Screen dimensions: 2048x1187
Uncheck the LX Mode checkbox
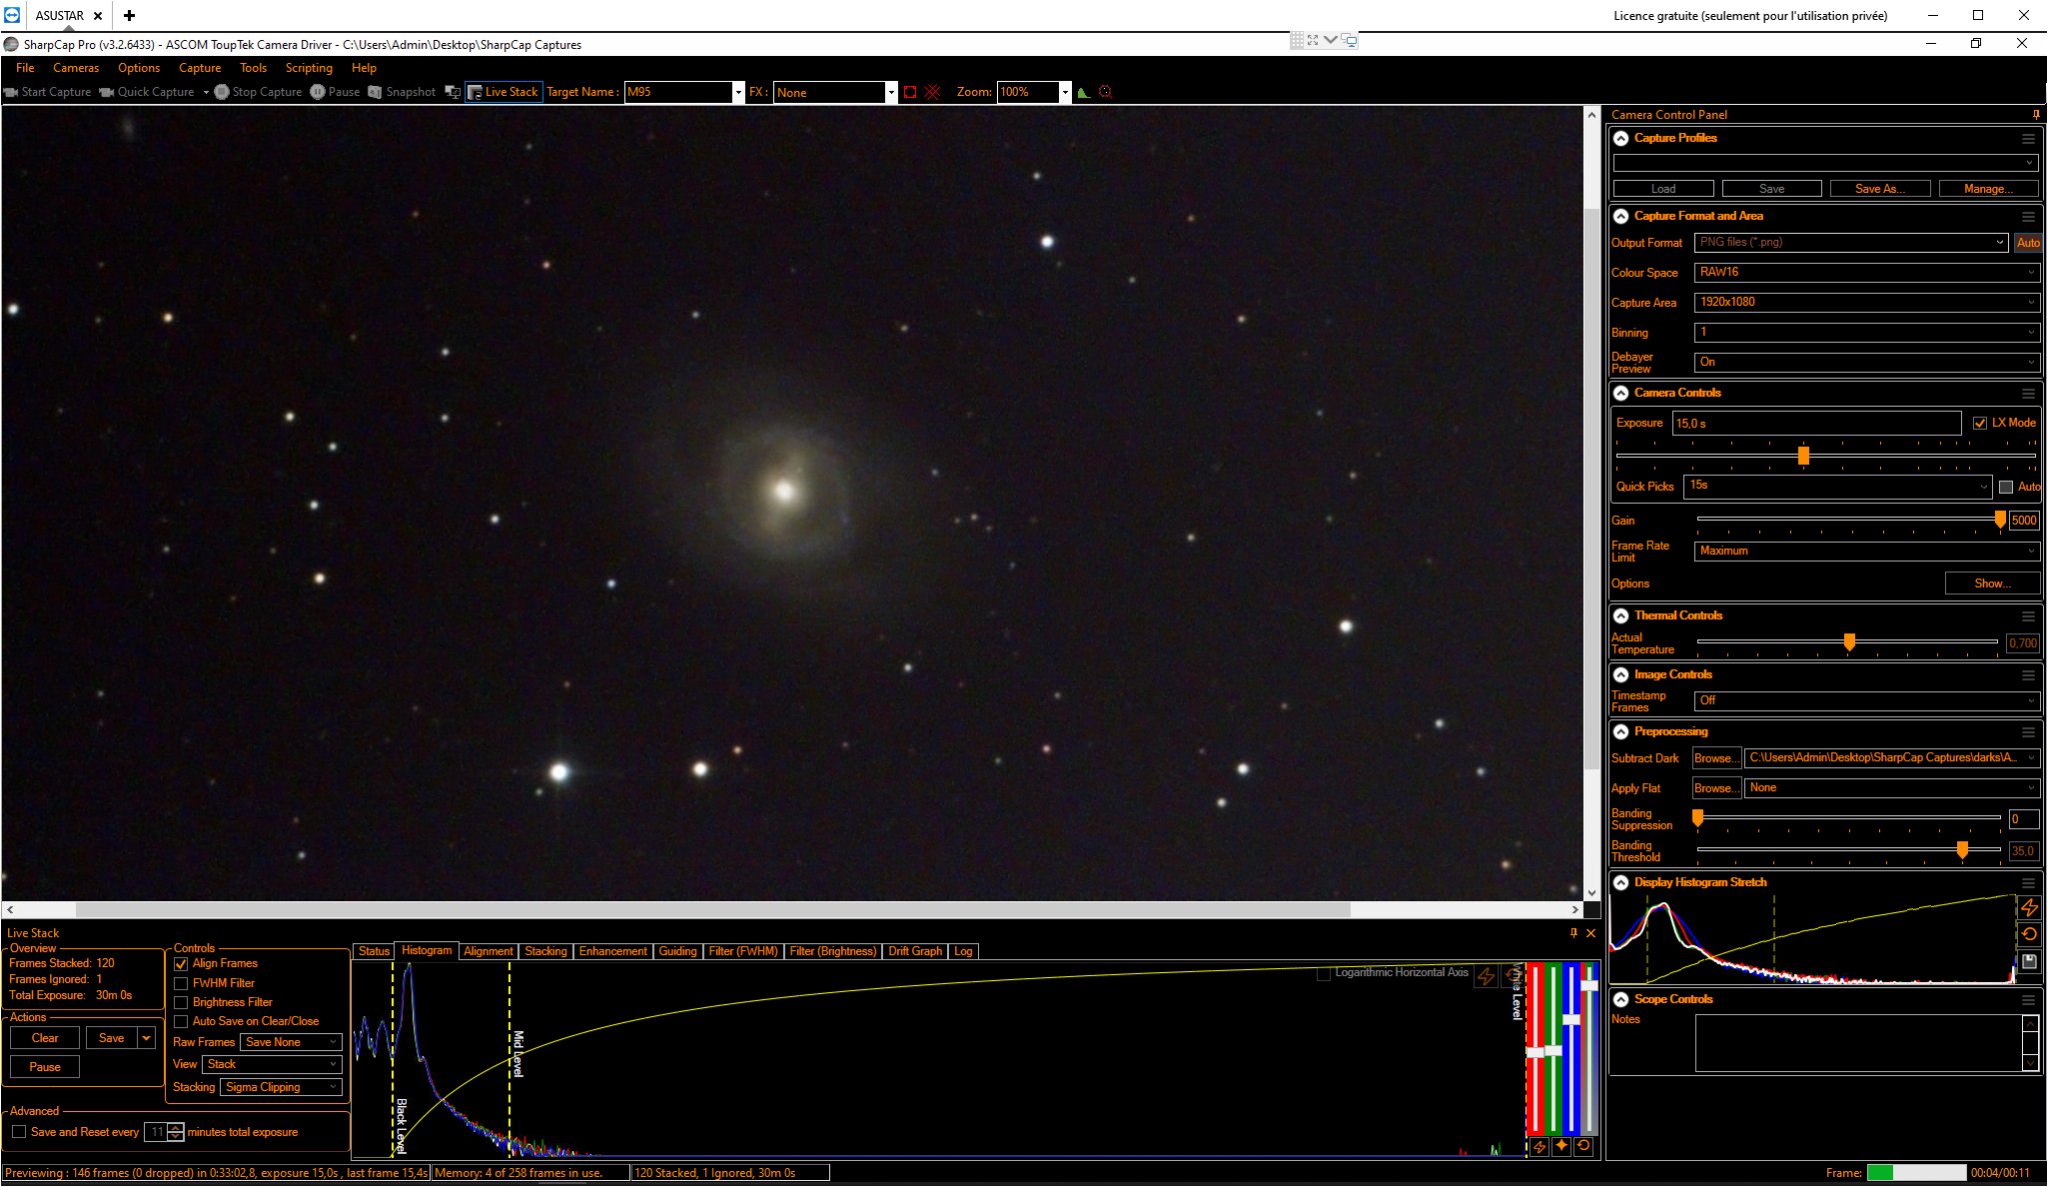(x=1980, y=423)
